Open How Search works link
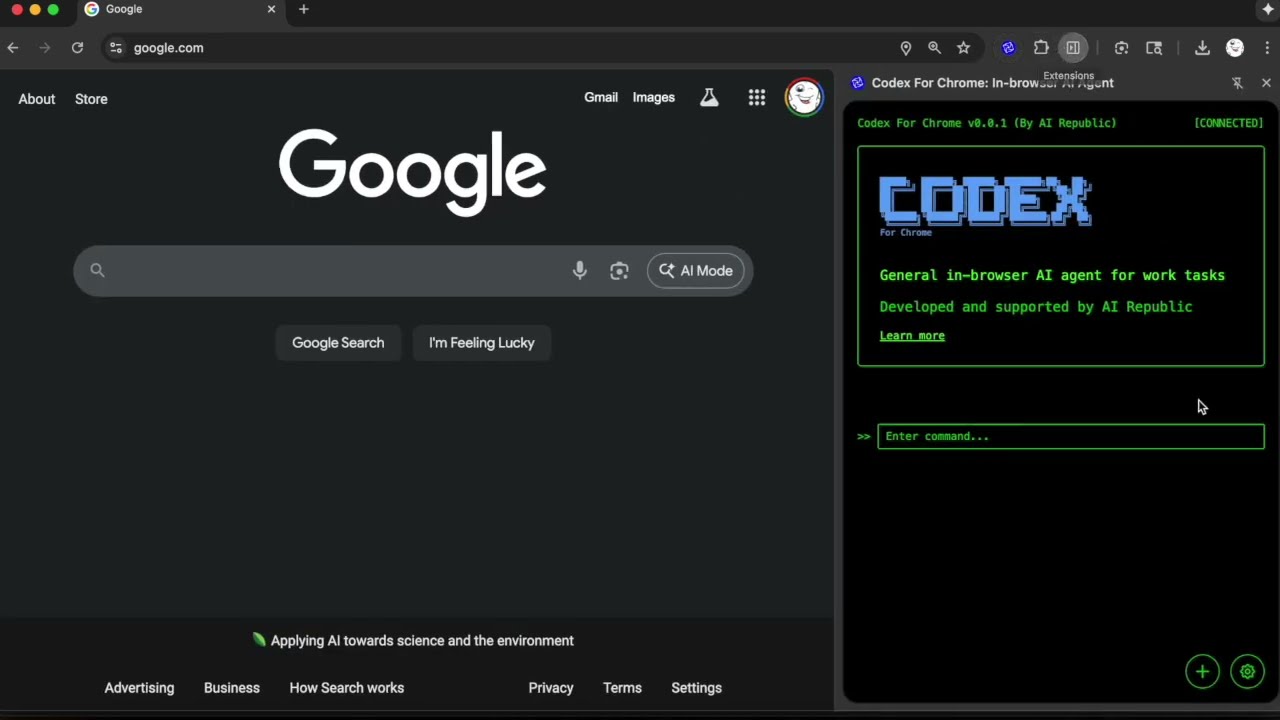Screen dimensions: 1280x720 pyautogui.click(x=347, y=688)
